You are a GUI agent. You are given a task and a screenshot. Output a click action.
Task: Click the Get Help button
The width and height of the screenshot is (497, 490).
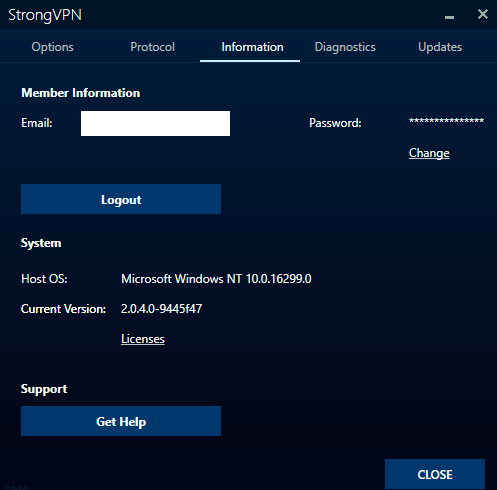click(121, 421)
